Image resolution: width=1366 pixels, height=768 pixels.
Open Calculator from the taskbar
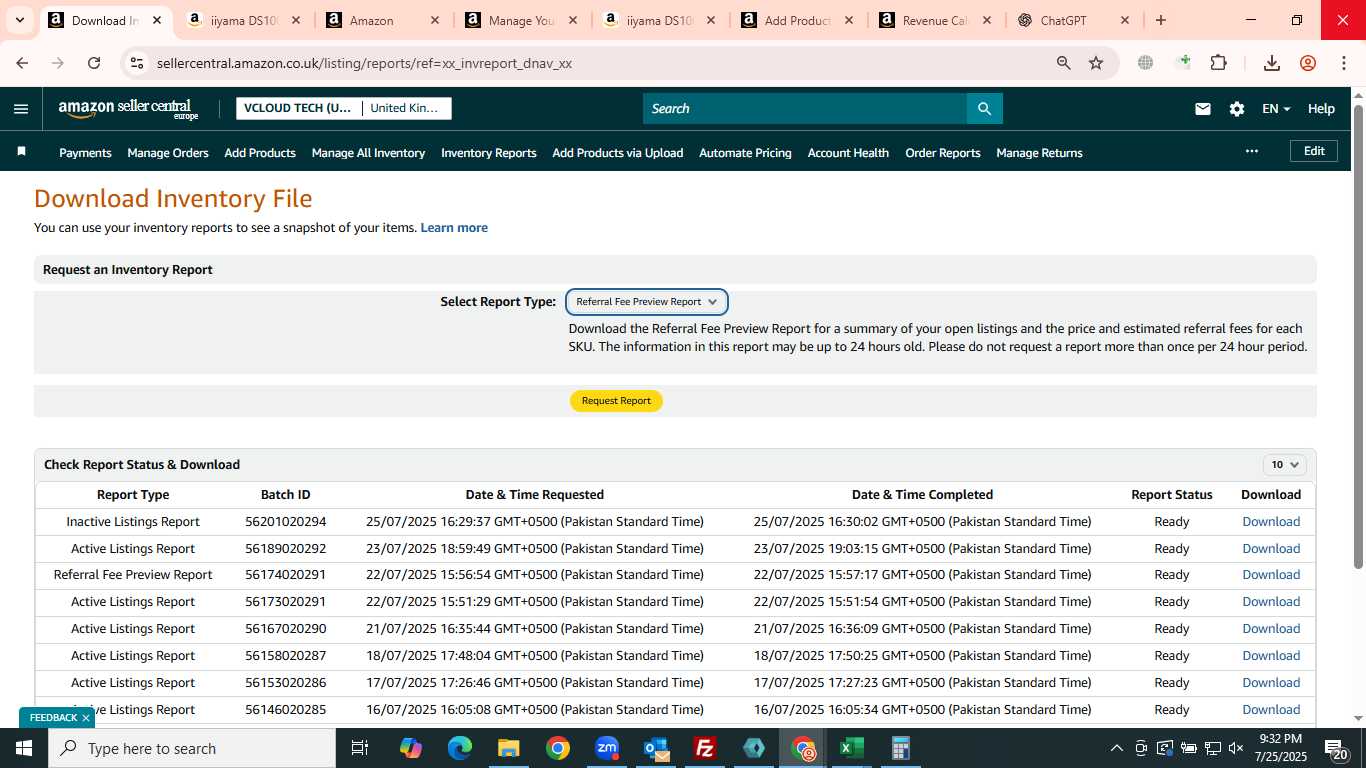(x=901, y=748)
